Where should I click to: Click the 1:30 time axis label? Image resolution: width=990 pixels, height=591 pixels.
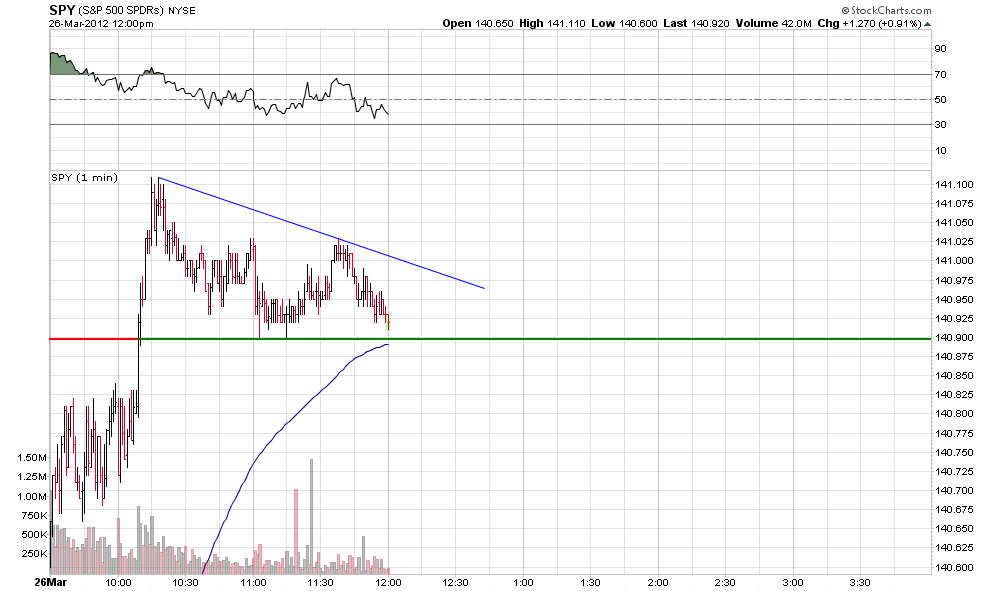[x=591, y=582]
